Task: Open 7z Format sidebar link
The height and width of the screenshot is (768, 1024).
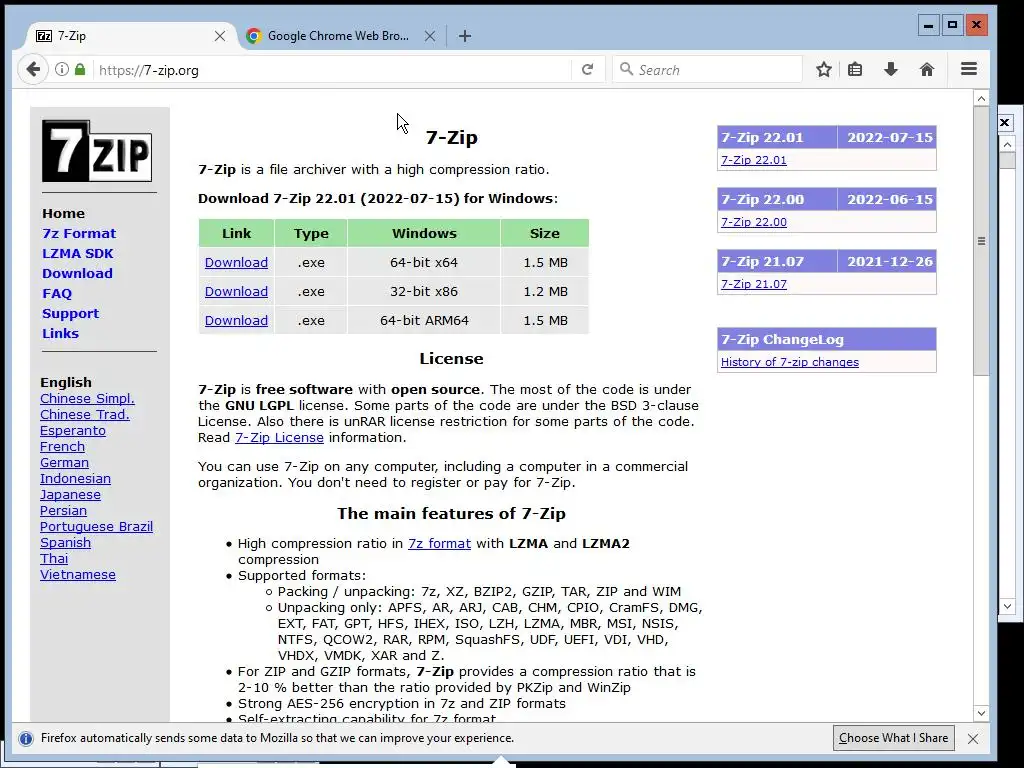Action: pyautogui.click(x=79, y=233)
